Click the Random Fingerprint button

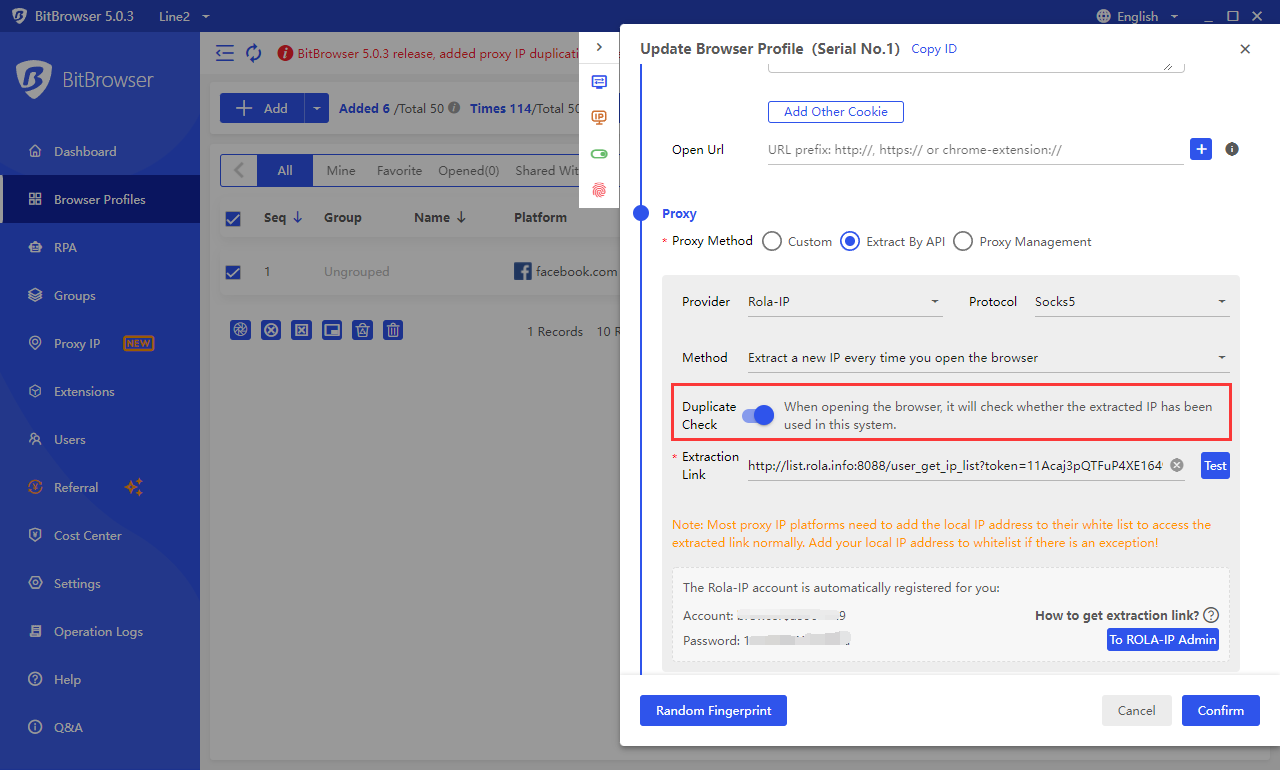click(713, 711)
